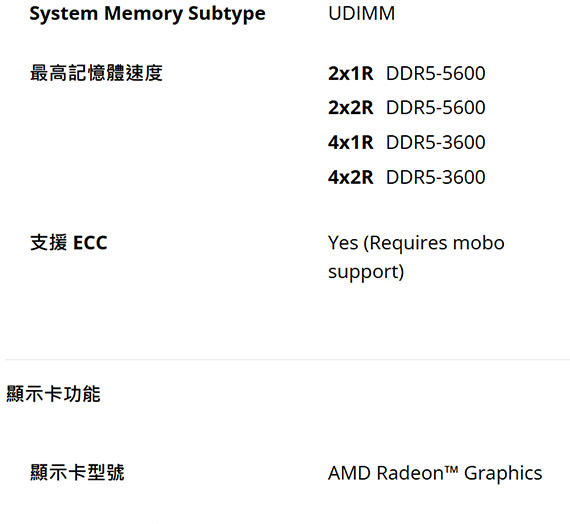
Task: Click the 2x1R memory configuration label
Action: [350, 73]
